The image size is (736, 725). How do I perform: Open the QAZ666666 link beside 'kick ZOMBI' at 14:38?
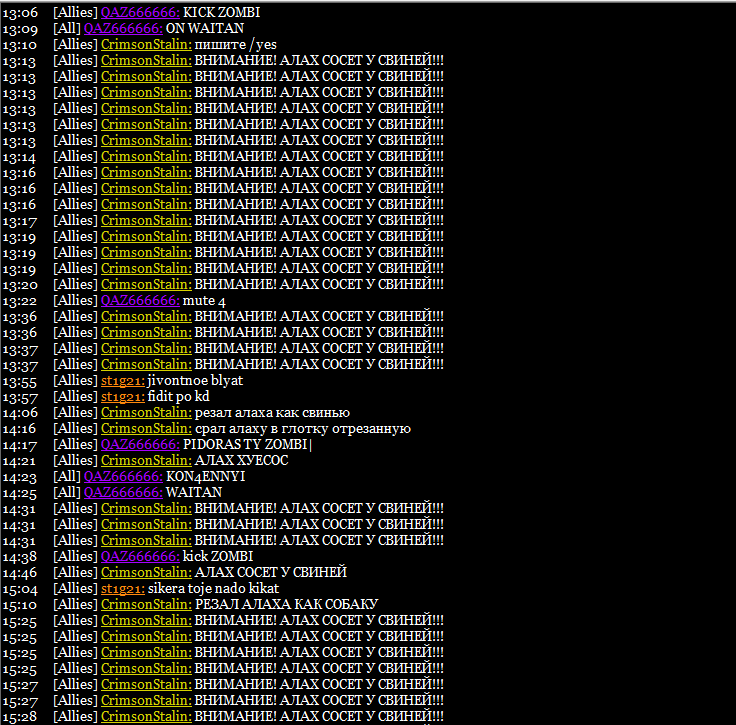[x=140, y=557]
